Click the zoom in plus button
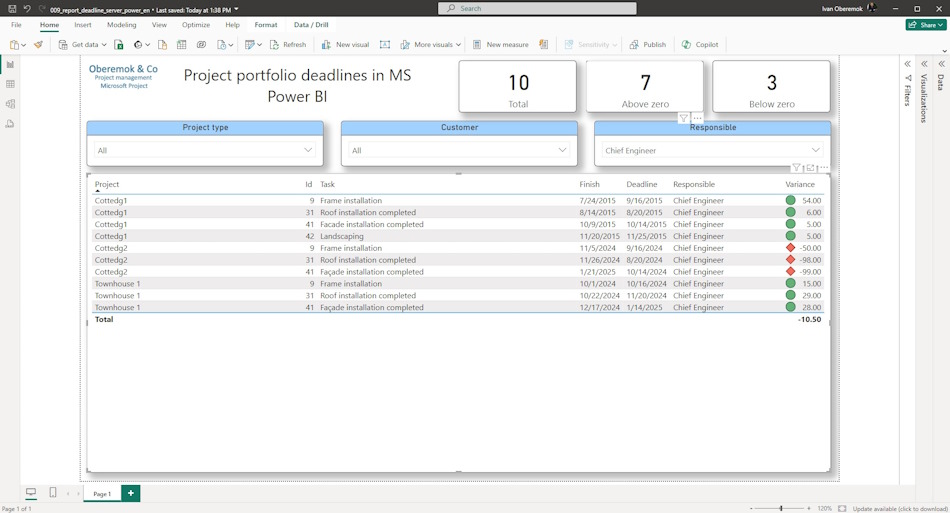The height and width of the screenshot is (513, 950). coord(809,509)
